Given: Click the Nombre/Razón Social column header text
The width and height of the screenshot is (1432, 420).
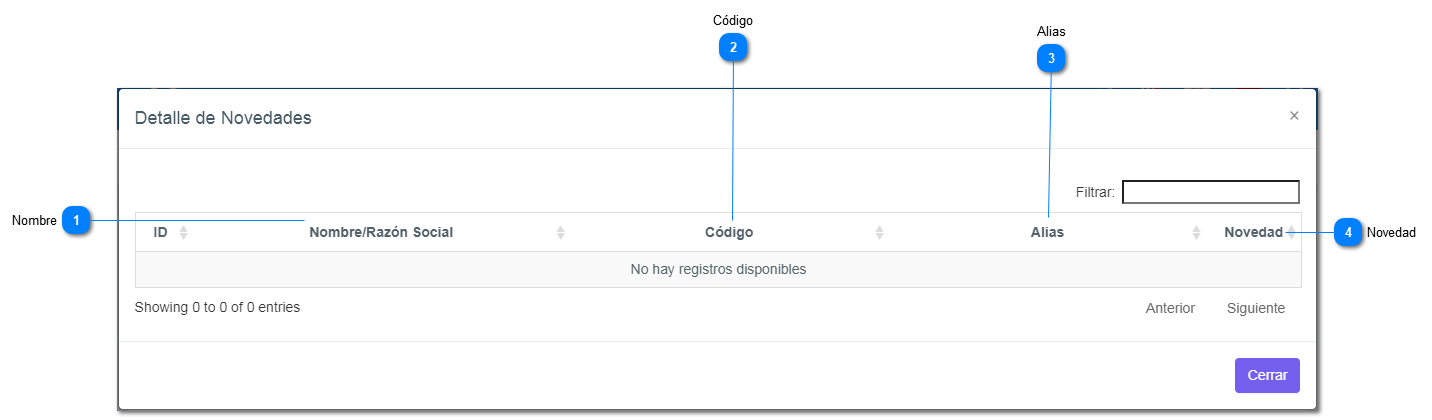Looking at the screenshot, I should 381,233.
